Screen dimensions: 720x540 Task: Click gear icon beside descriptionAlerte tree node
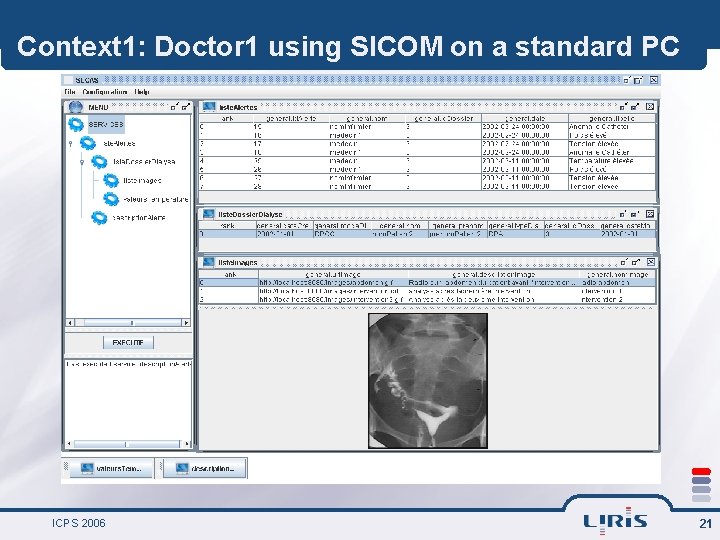pyautogui.click(x=99, y=218)
